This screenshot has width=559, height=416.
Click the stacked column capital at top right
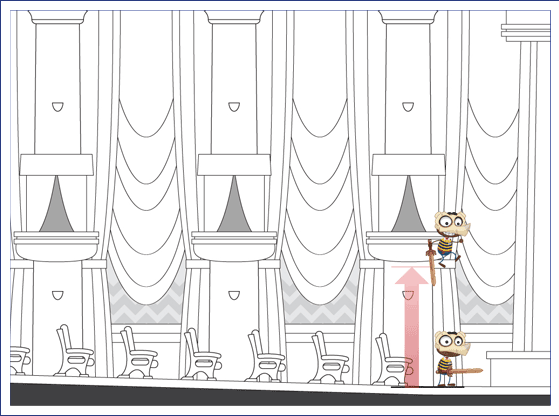point(526,32)
